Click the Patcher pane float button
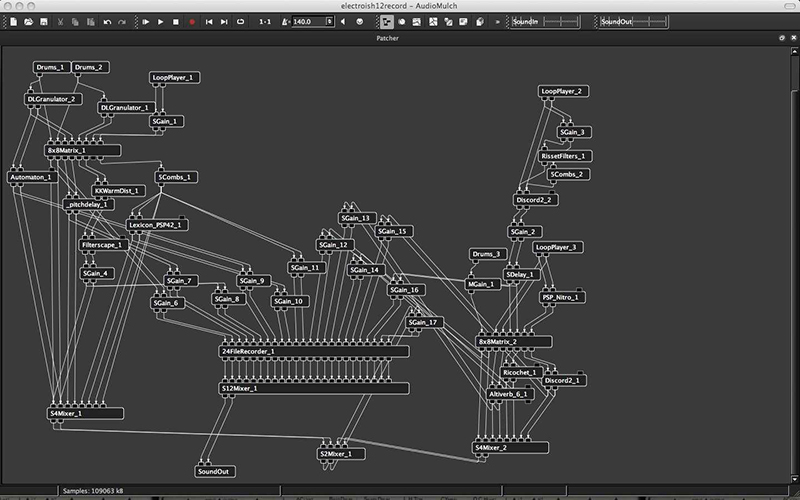Screen dimensions: 800x500 782,38
